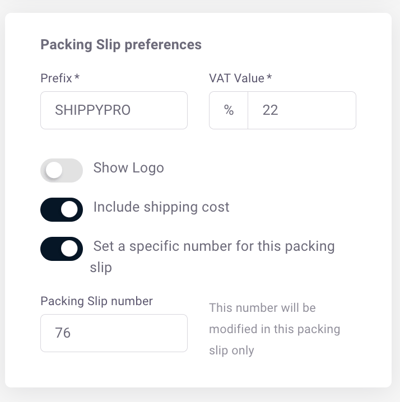Click the VAT Value field label
Viewport: 400px width, 402px height.
click(x=237, y=78)
